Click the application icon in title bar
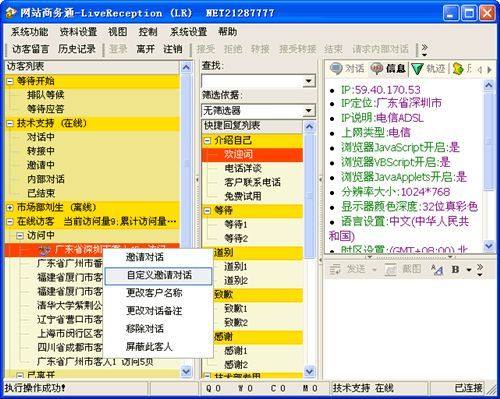500x399 pixels. (11, 13)
